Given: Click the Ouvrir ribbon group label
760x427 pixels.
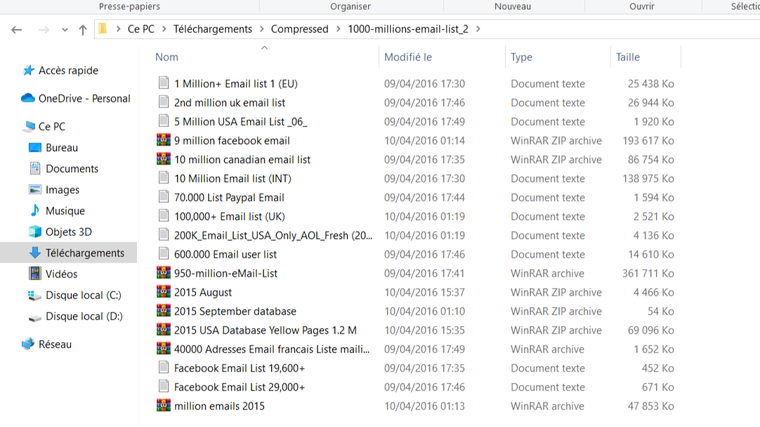Looking at the screenshot, I should point(642,6).
